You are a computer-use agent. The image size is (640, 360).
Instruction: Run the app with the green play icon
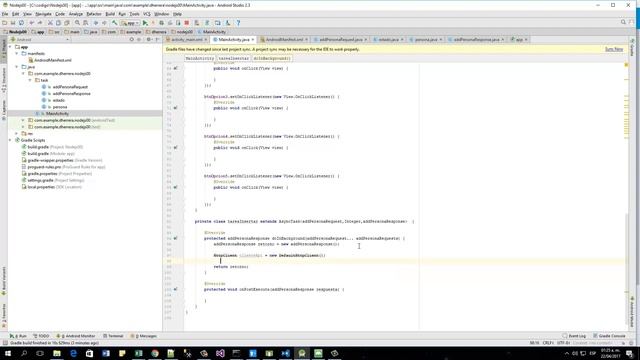pyautogui.click(x=145, y=23)
